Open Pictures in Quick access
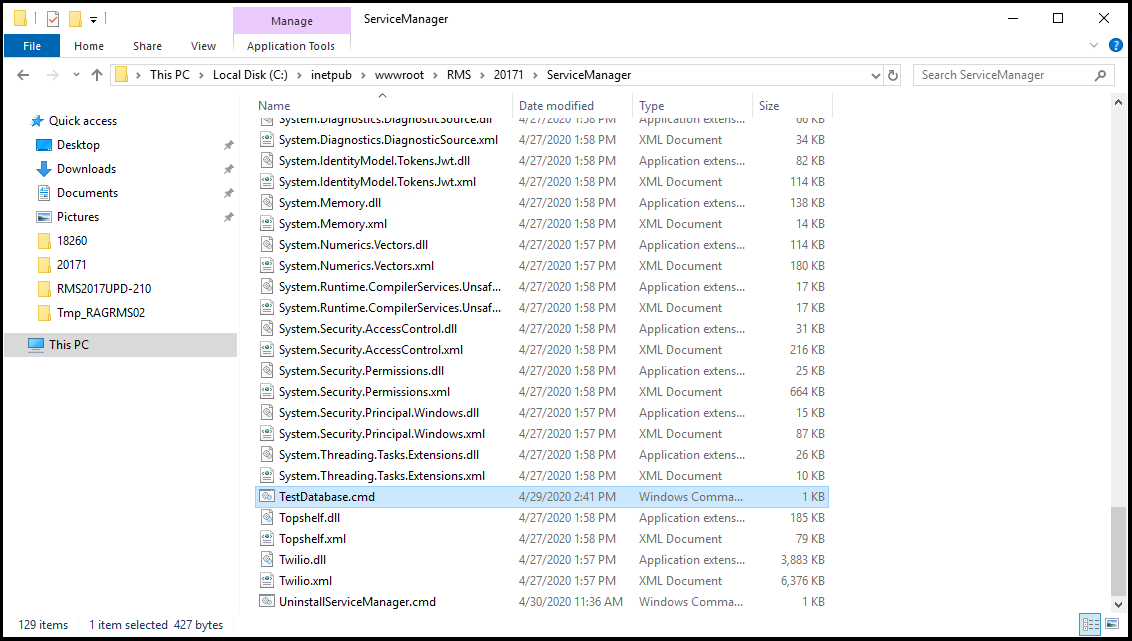 click(78, 217)
